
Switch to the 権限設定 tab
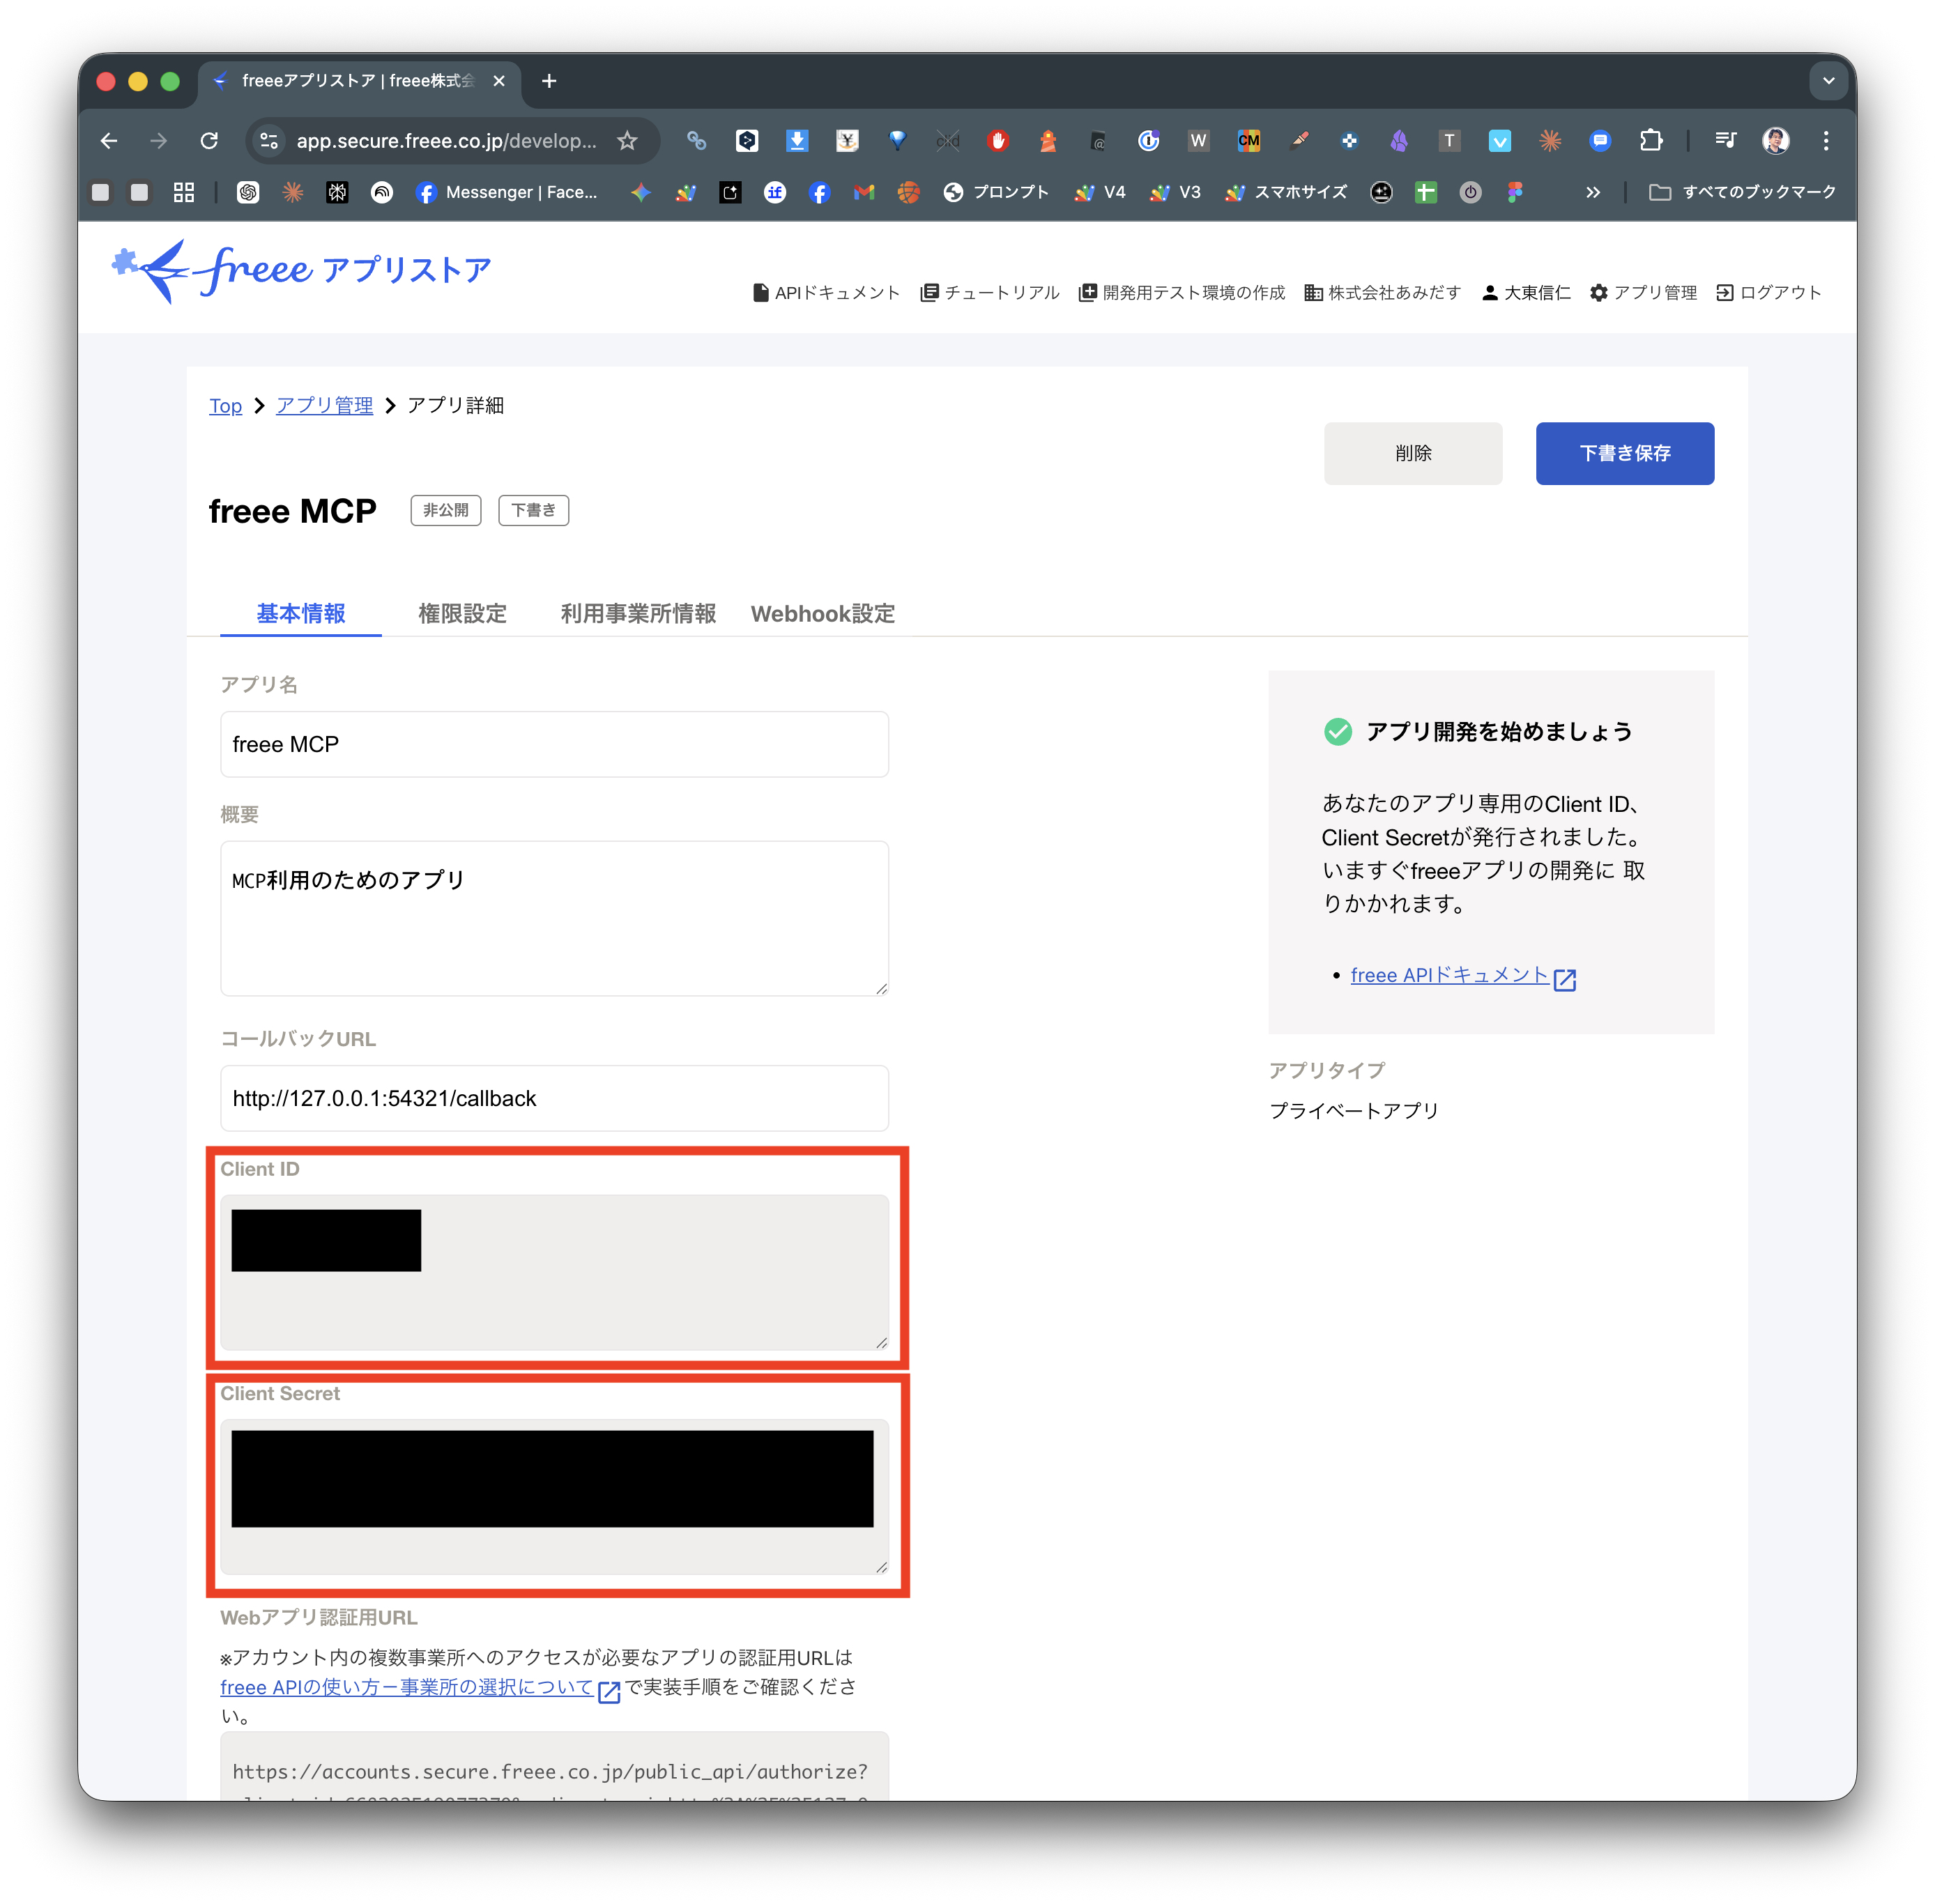point(462,614)
